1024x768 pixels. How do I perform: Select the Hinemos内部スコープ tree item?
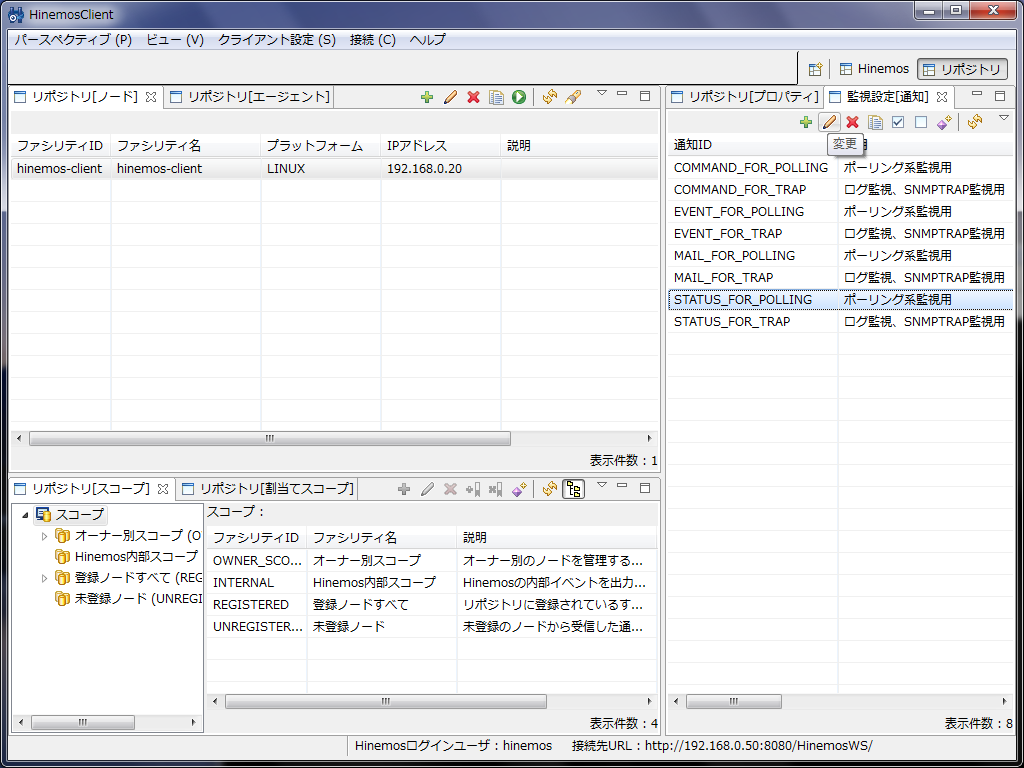pyautogui.click(x=127, y=557)
